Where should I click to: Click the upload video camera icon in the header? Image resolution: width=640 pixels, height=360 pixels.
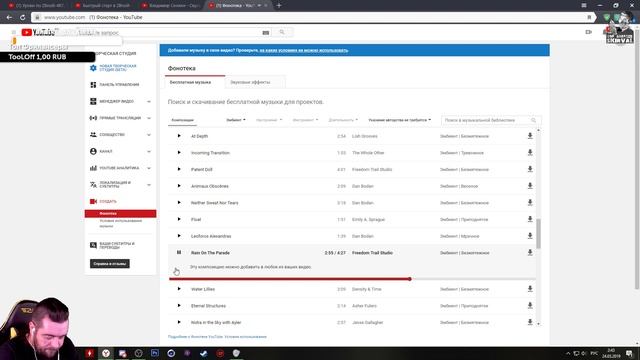(589, 32)
